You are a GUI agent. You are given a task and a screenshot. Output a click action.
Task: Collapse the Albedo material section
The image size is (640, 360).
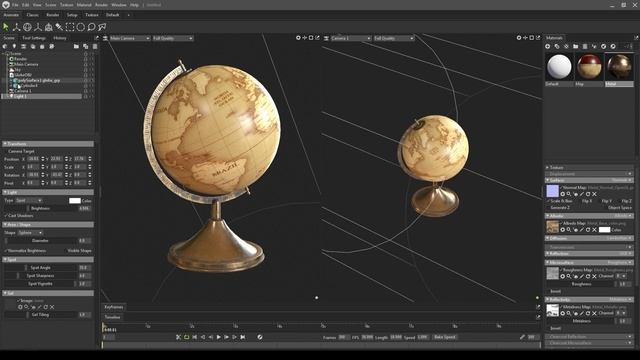(x=589, y=216)
